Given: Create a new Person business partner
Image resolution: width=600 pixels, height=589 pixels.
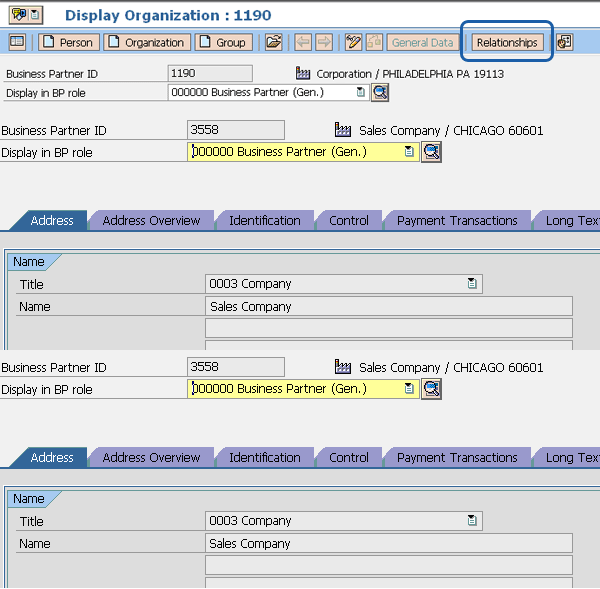Looking at the screenshot, I should click(x=68, y=42).
